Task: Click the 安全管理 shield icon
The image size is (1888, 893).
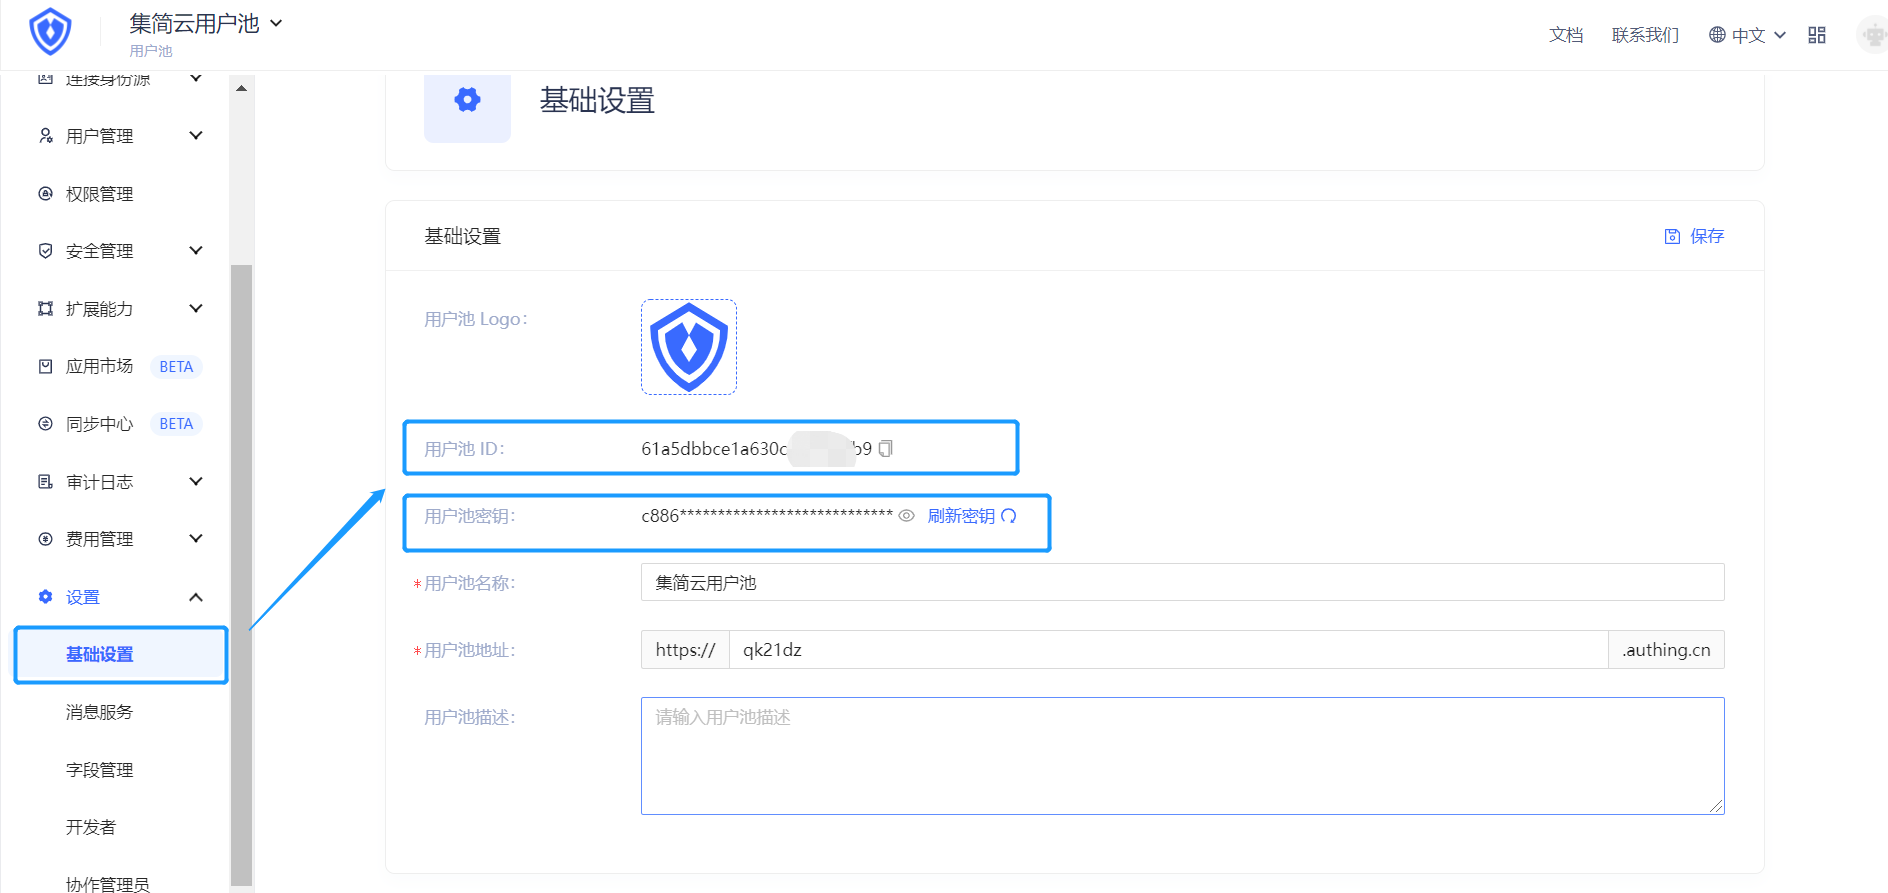Action: pos(45,251)
